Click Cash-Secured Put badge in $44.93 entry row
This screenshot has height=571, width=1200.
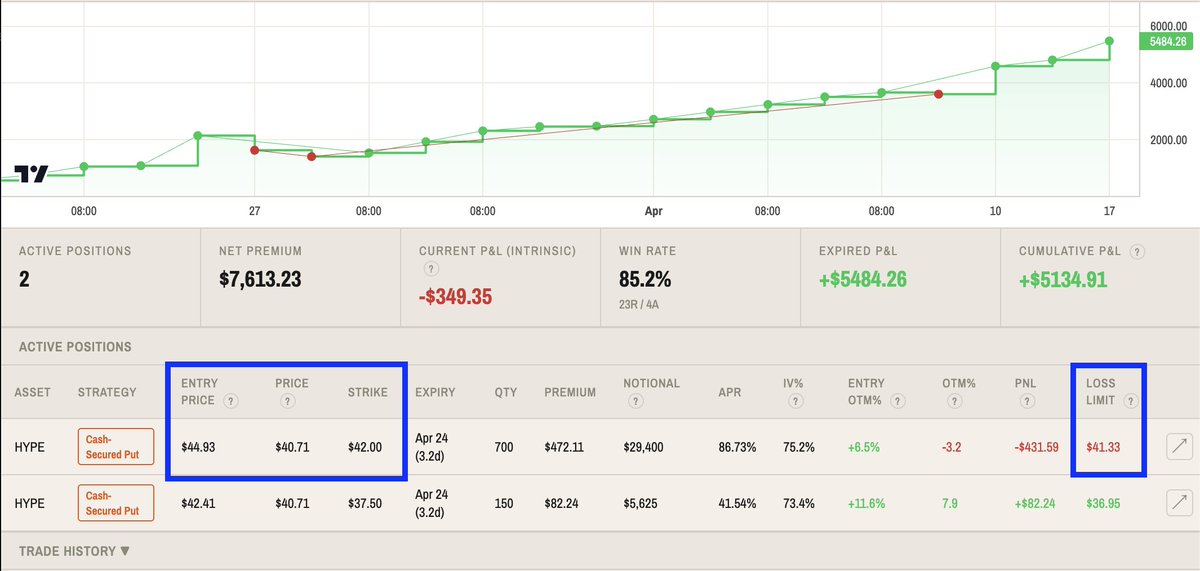116,447
